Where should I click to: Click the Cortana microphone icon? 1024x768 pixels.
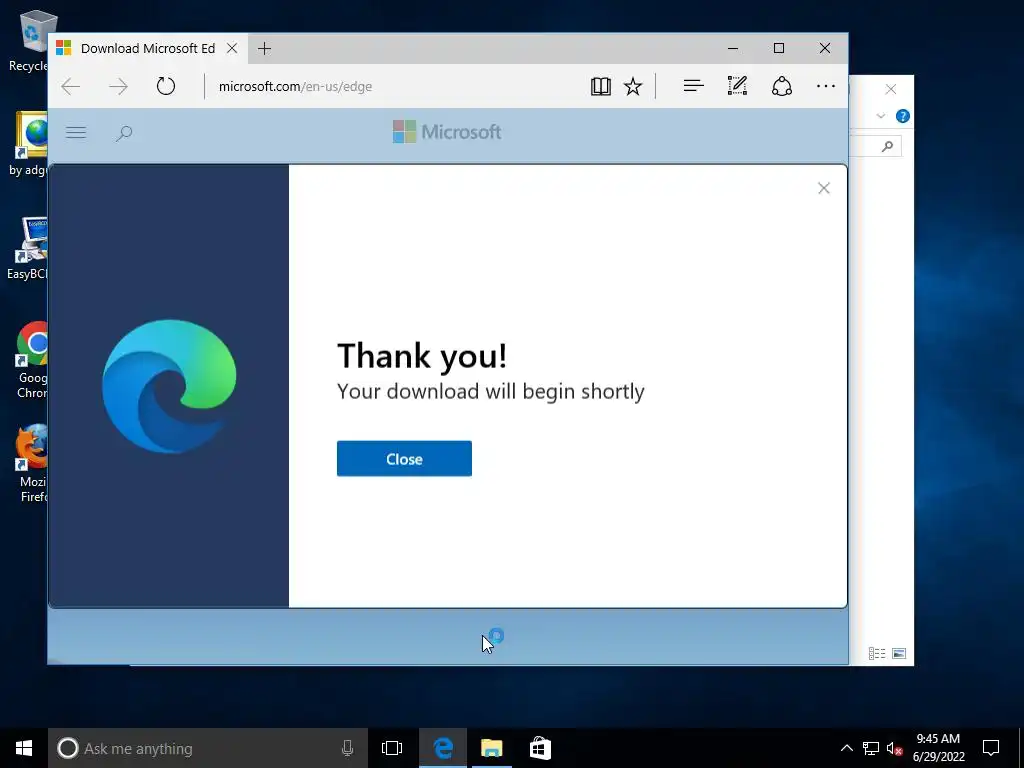[347, 748]
